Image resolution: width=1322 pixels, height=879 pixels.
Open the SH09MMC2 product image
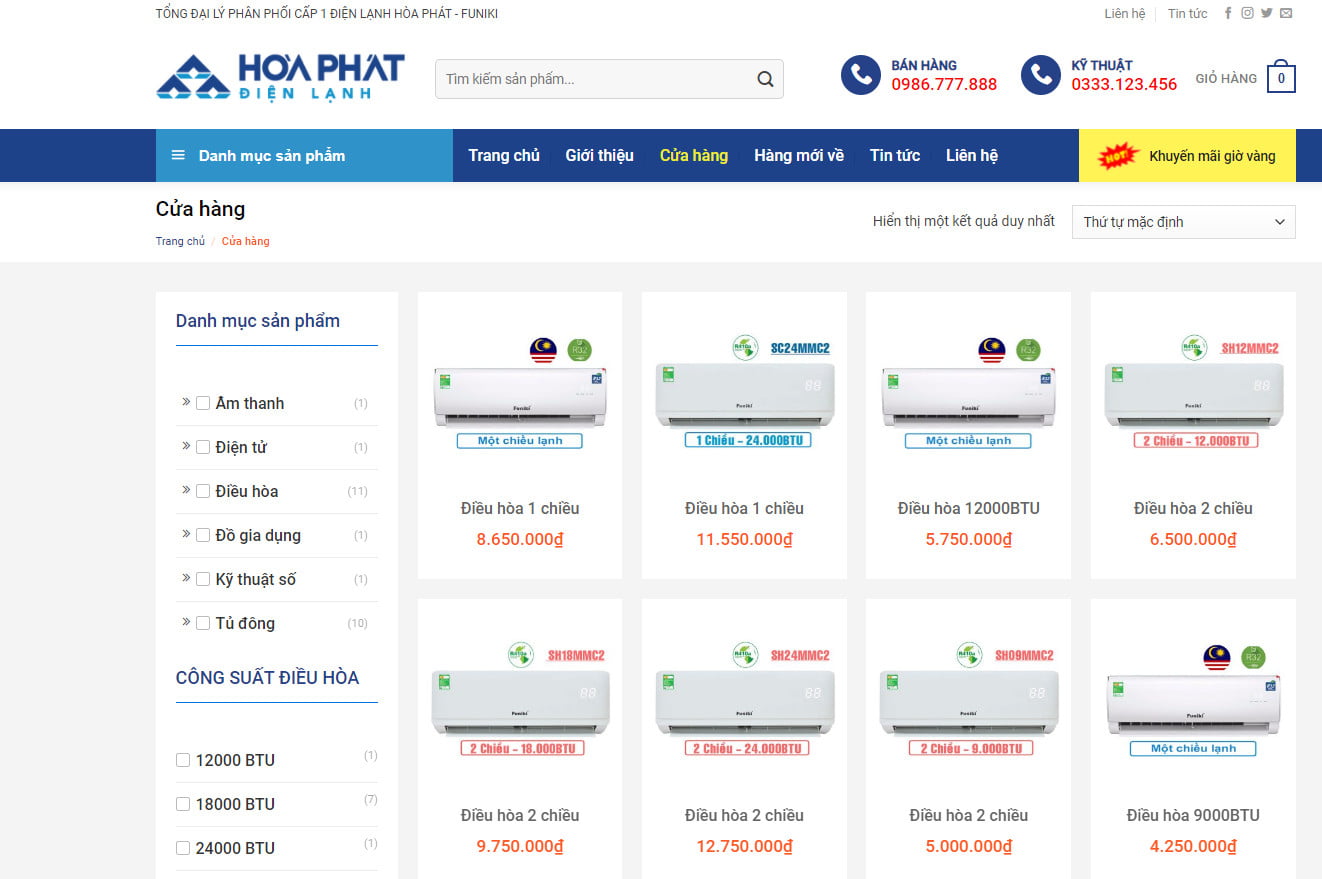(968, 701)
